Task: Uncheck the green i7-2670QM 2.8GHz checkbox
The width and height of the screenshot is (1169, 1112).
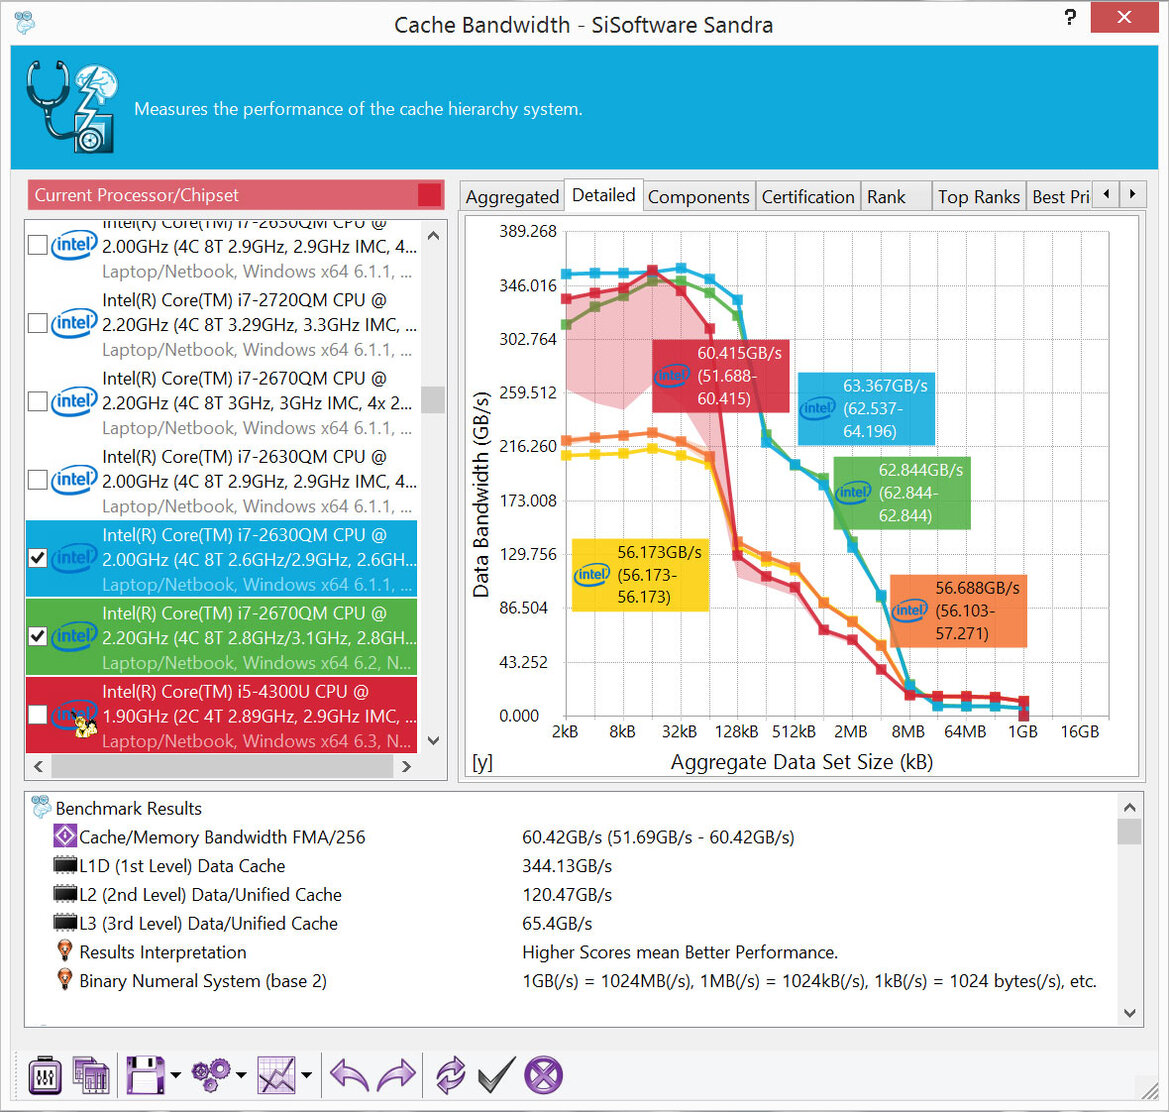Action: [x=37, y=636]
